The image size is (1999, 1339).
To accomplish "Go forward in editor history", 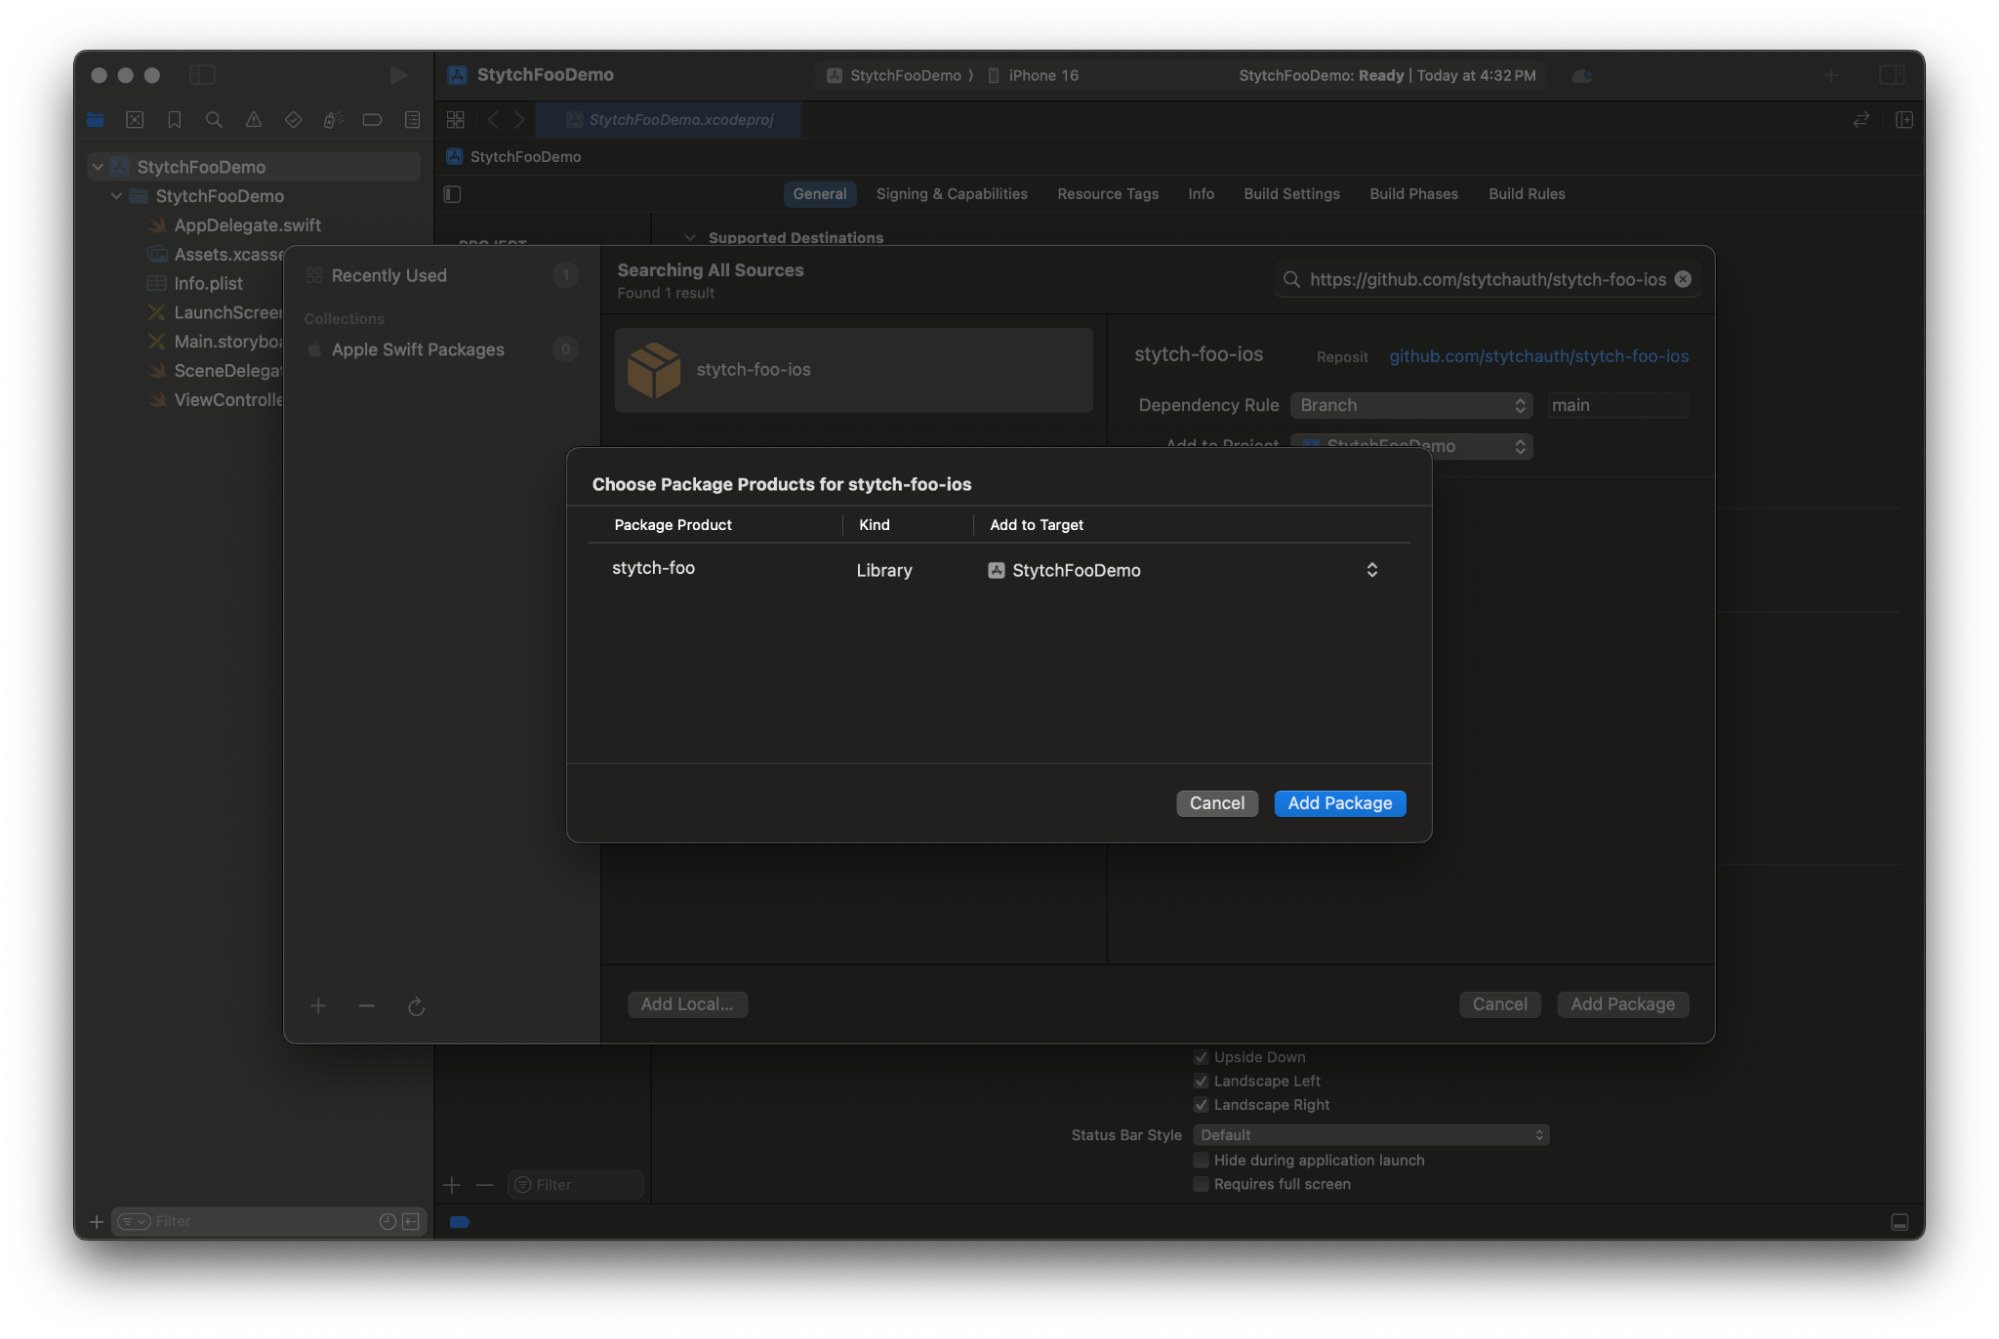I will [x=519, y=120].
